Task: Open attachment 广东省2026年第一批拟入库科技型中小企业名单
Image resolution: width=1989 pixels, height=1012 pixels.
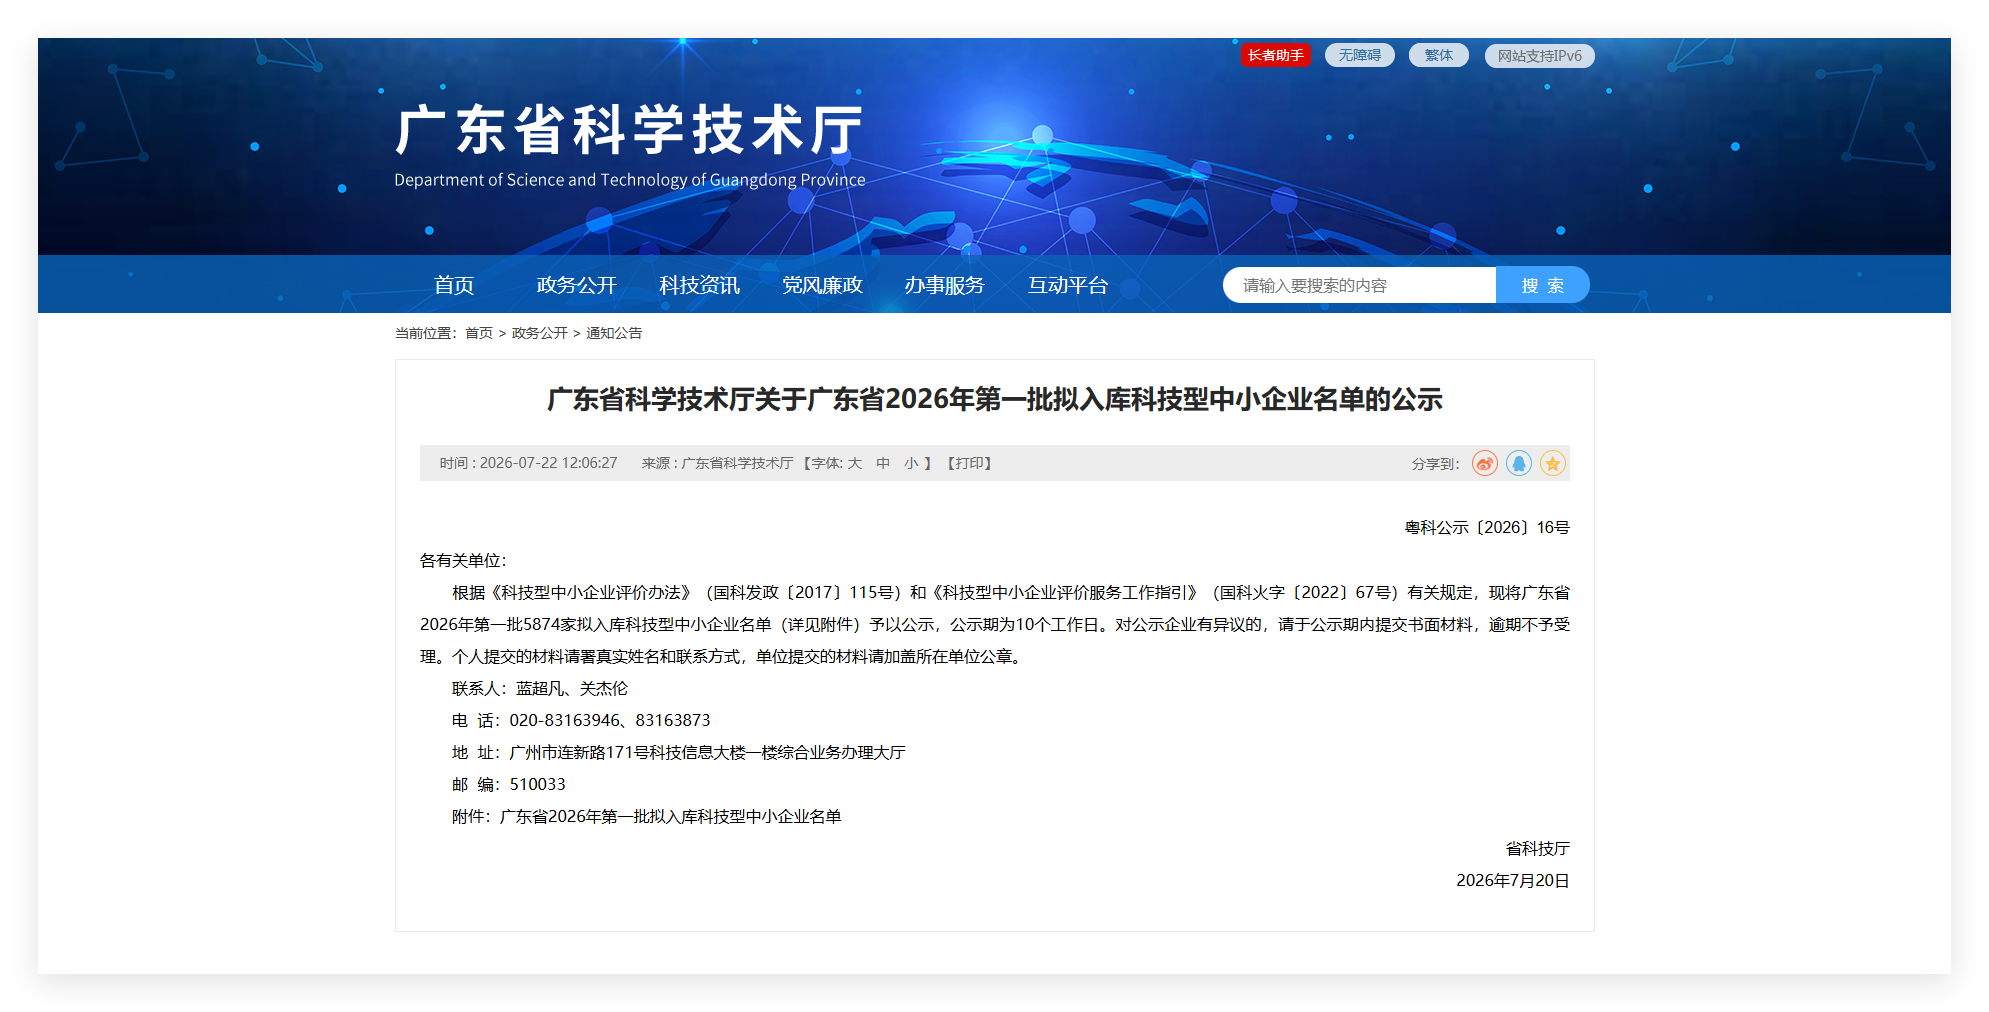Action: [x=670, y=816]
